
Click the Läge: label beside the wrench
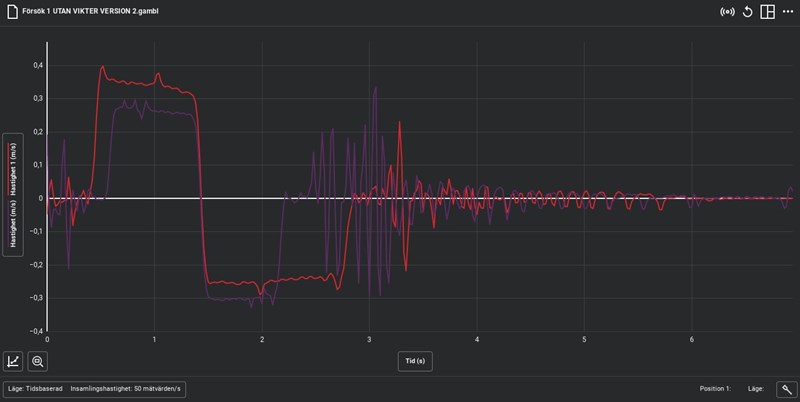click(x=756, y=389)
